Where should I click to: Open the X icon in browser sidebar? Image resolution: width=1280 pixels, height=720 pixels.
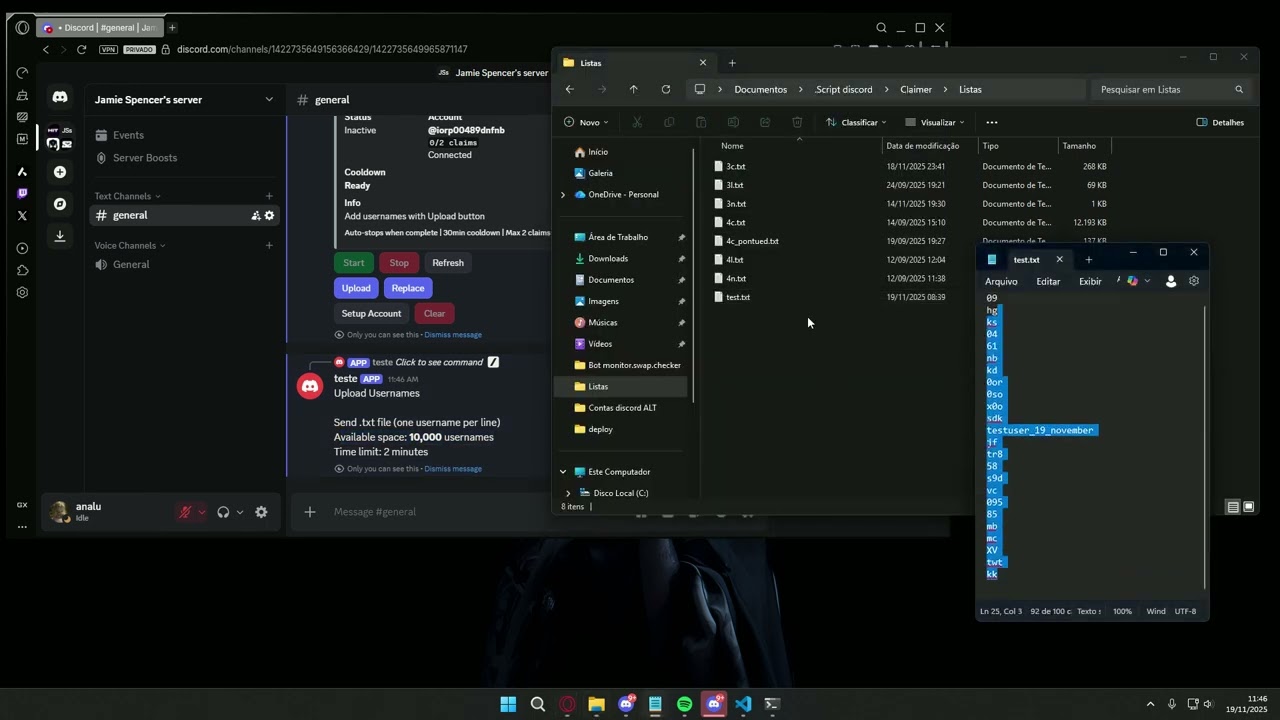tap(22, 215)
